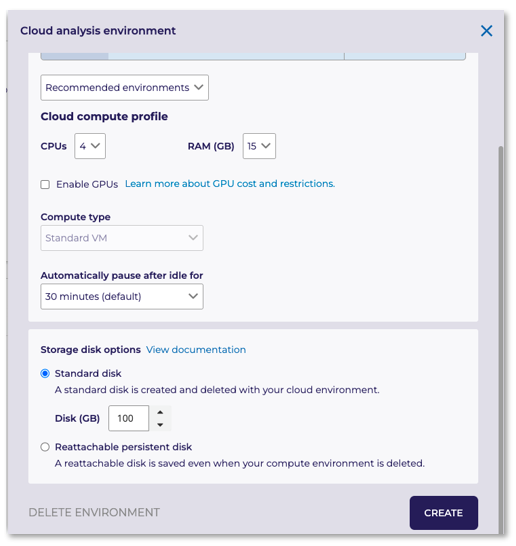Screen dimensions: 516x546
Task: Click the Disk (GB) size input field
Action: [x=128, y=418]
